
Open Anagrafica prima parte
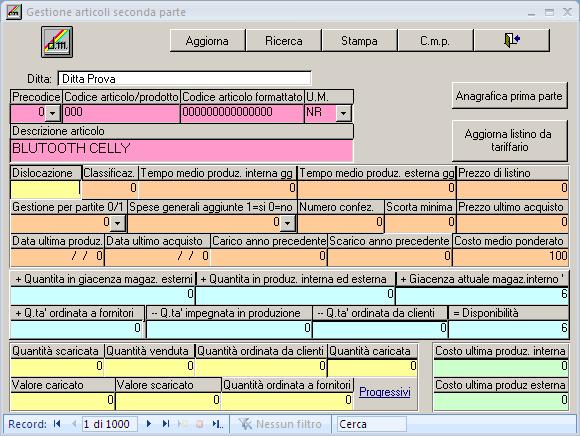509,96
